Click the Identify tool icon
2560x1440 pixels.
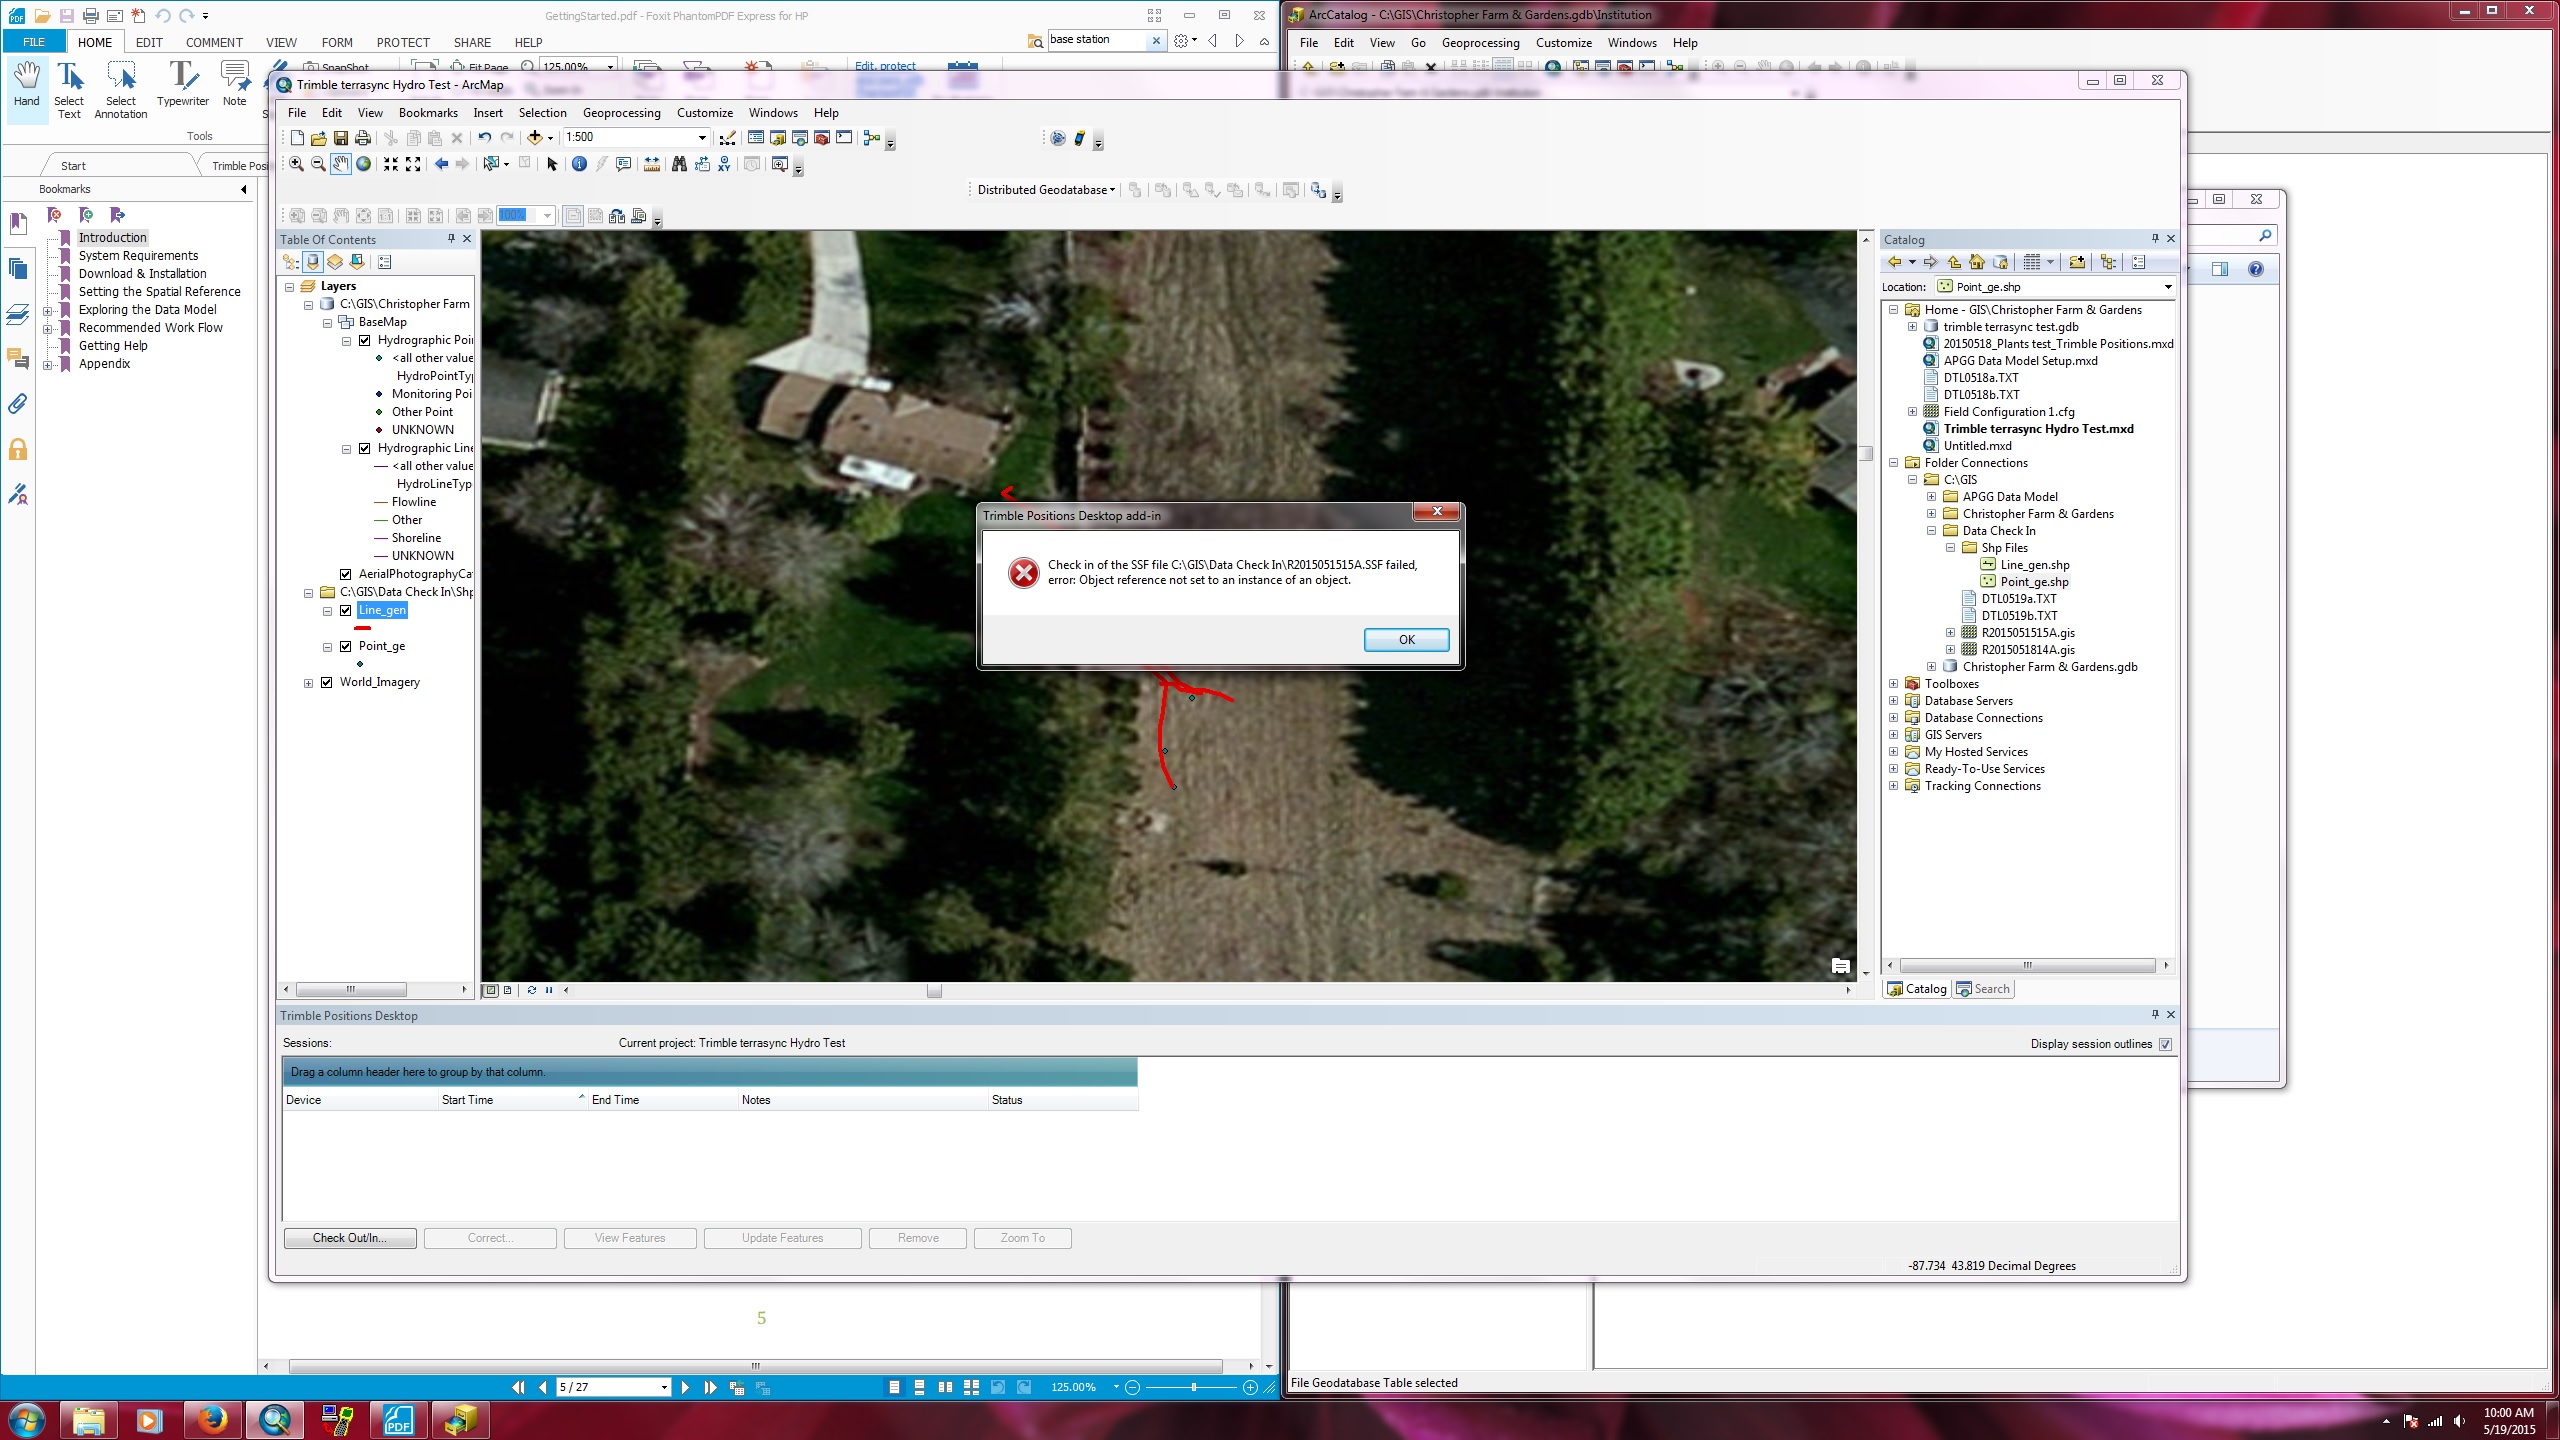point(579,164)
